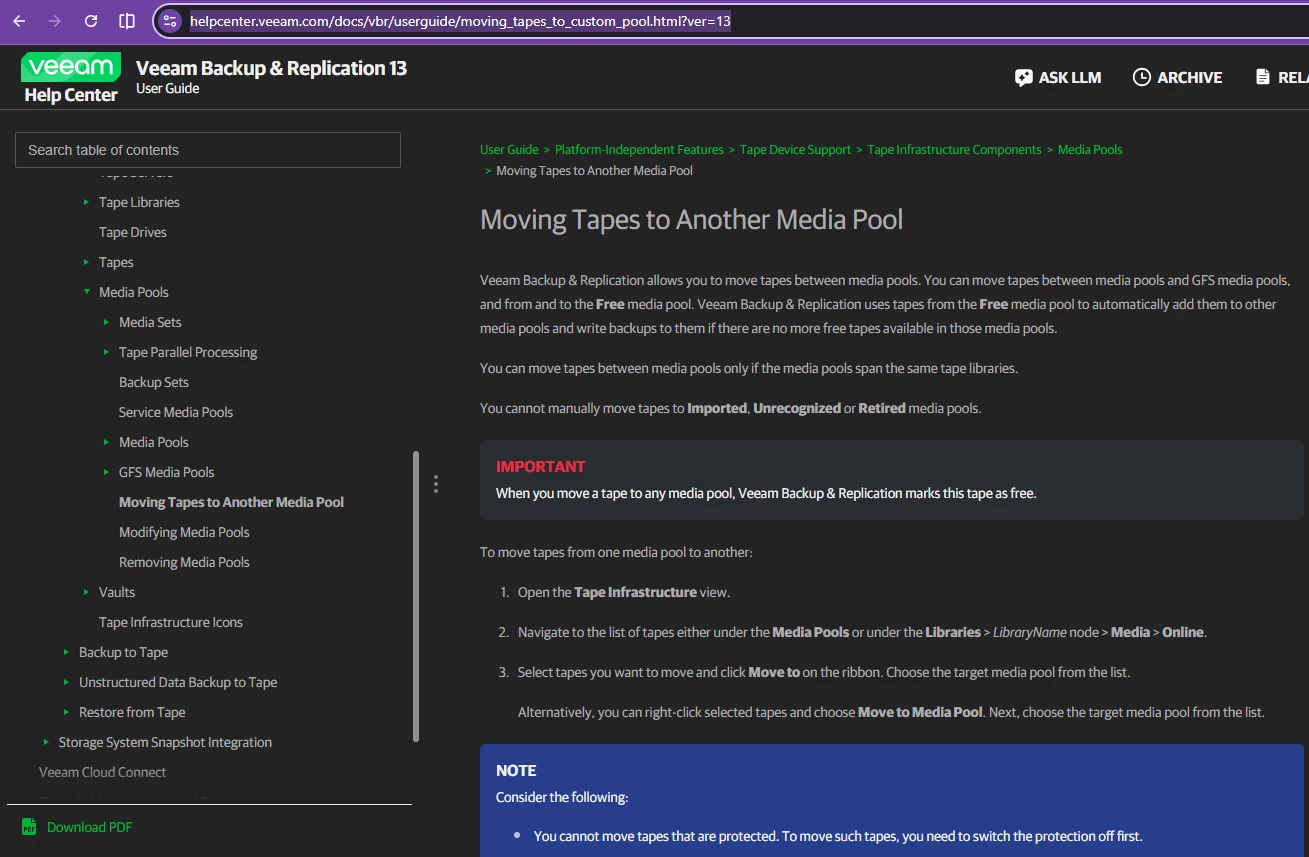Open the ASK LLM chat
This screenshot has height=857, width=1309.
(x=1058, y=77)
